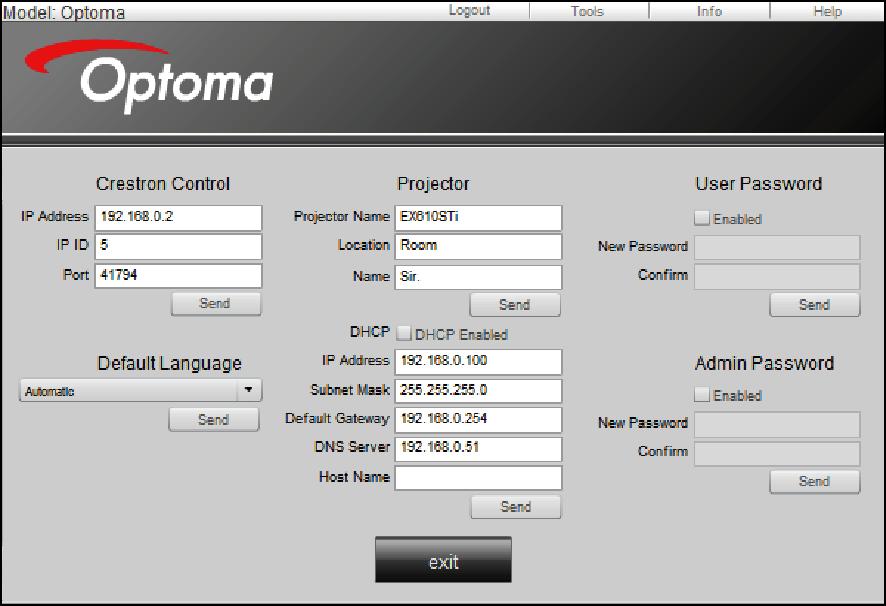
Task: Send the Projector name settings
Action: [x=515, y=305]
